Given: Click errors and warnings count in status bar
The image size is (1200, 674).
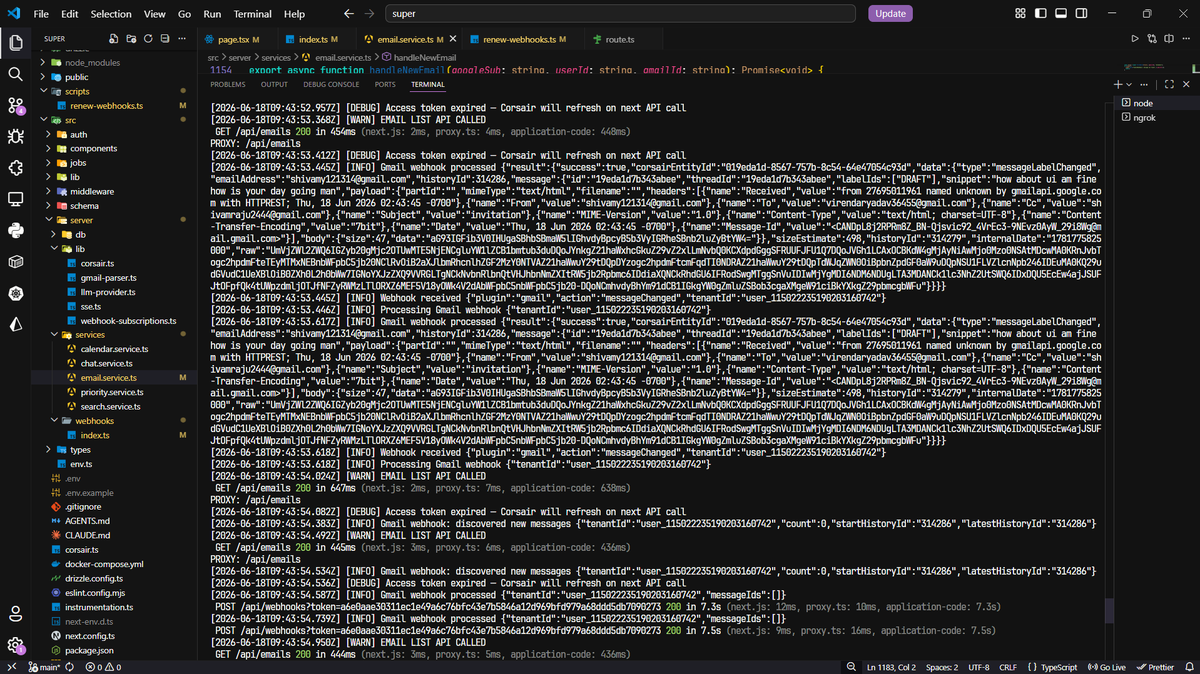Looking at the screenshot, I should point(102,667).
